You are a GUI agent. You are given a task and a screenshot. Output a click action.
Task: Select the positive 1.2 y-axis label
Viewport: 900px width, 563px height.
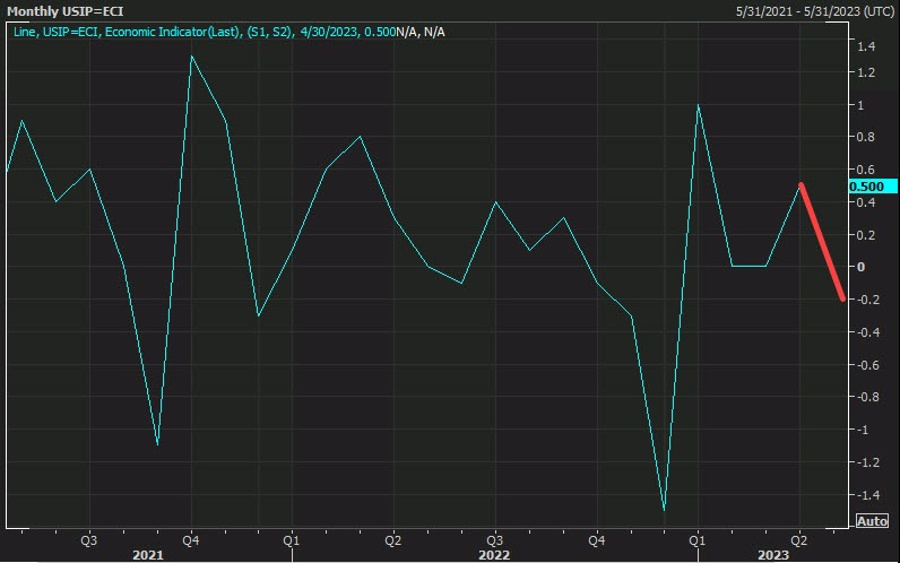pyautogui.click(x=865, y=72)
